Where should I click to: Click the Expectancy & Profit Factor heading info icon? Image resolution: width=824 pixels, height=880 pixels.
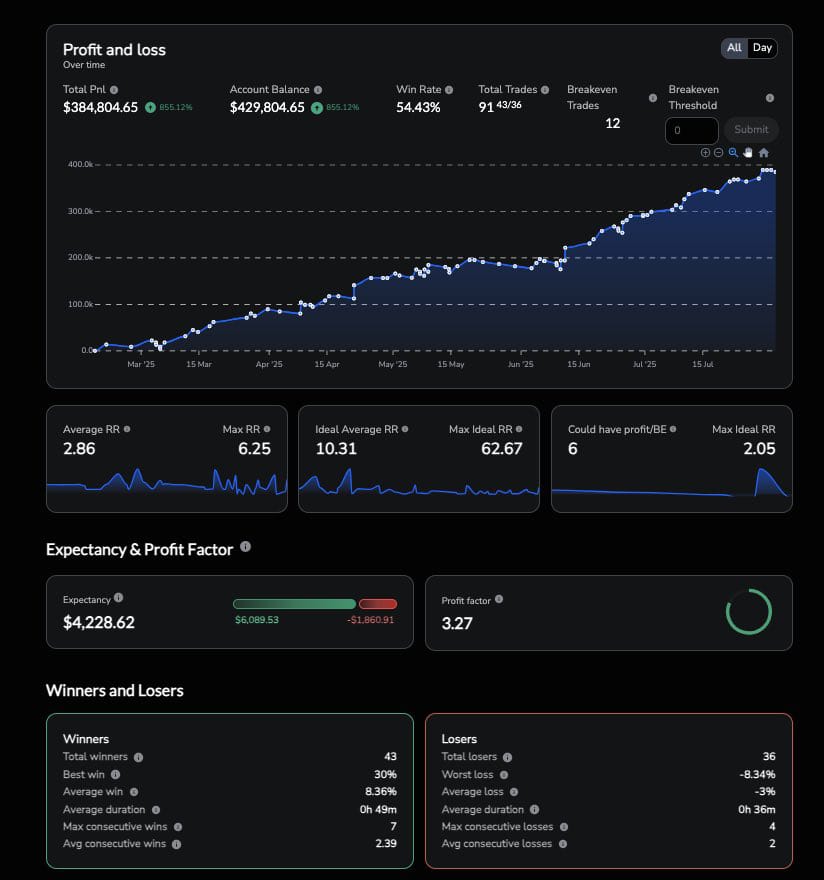click(245, 548)
